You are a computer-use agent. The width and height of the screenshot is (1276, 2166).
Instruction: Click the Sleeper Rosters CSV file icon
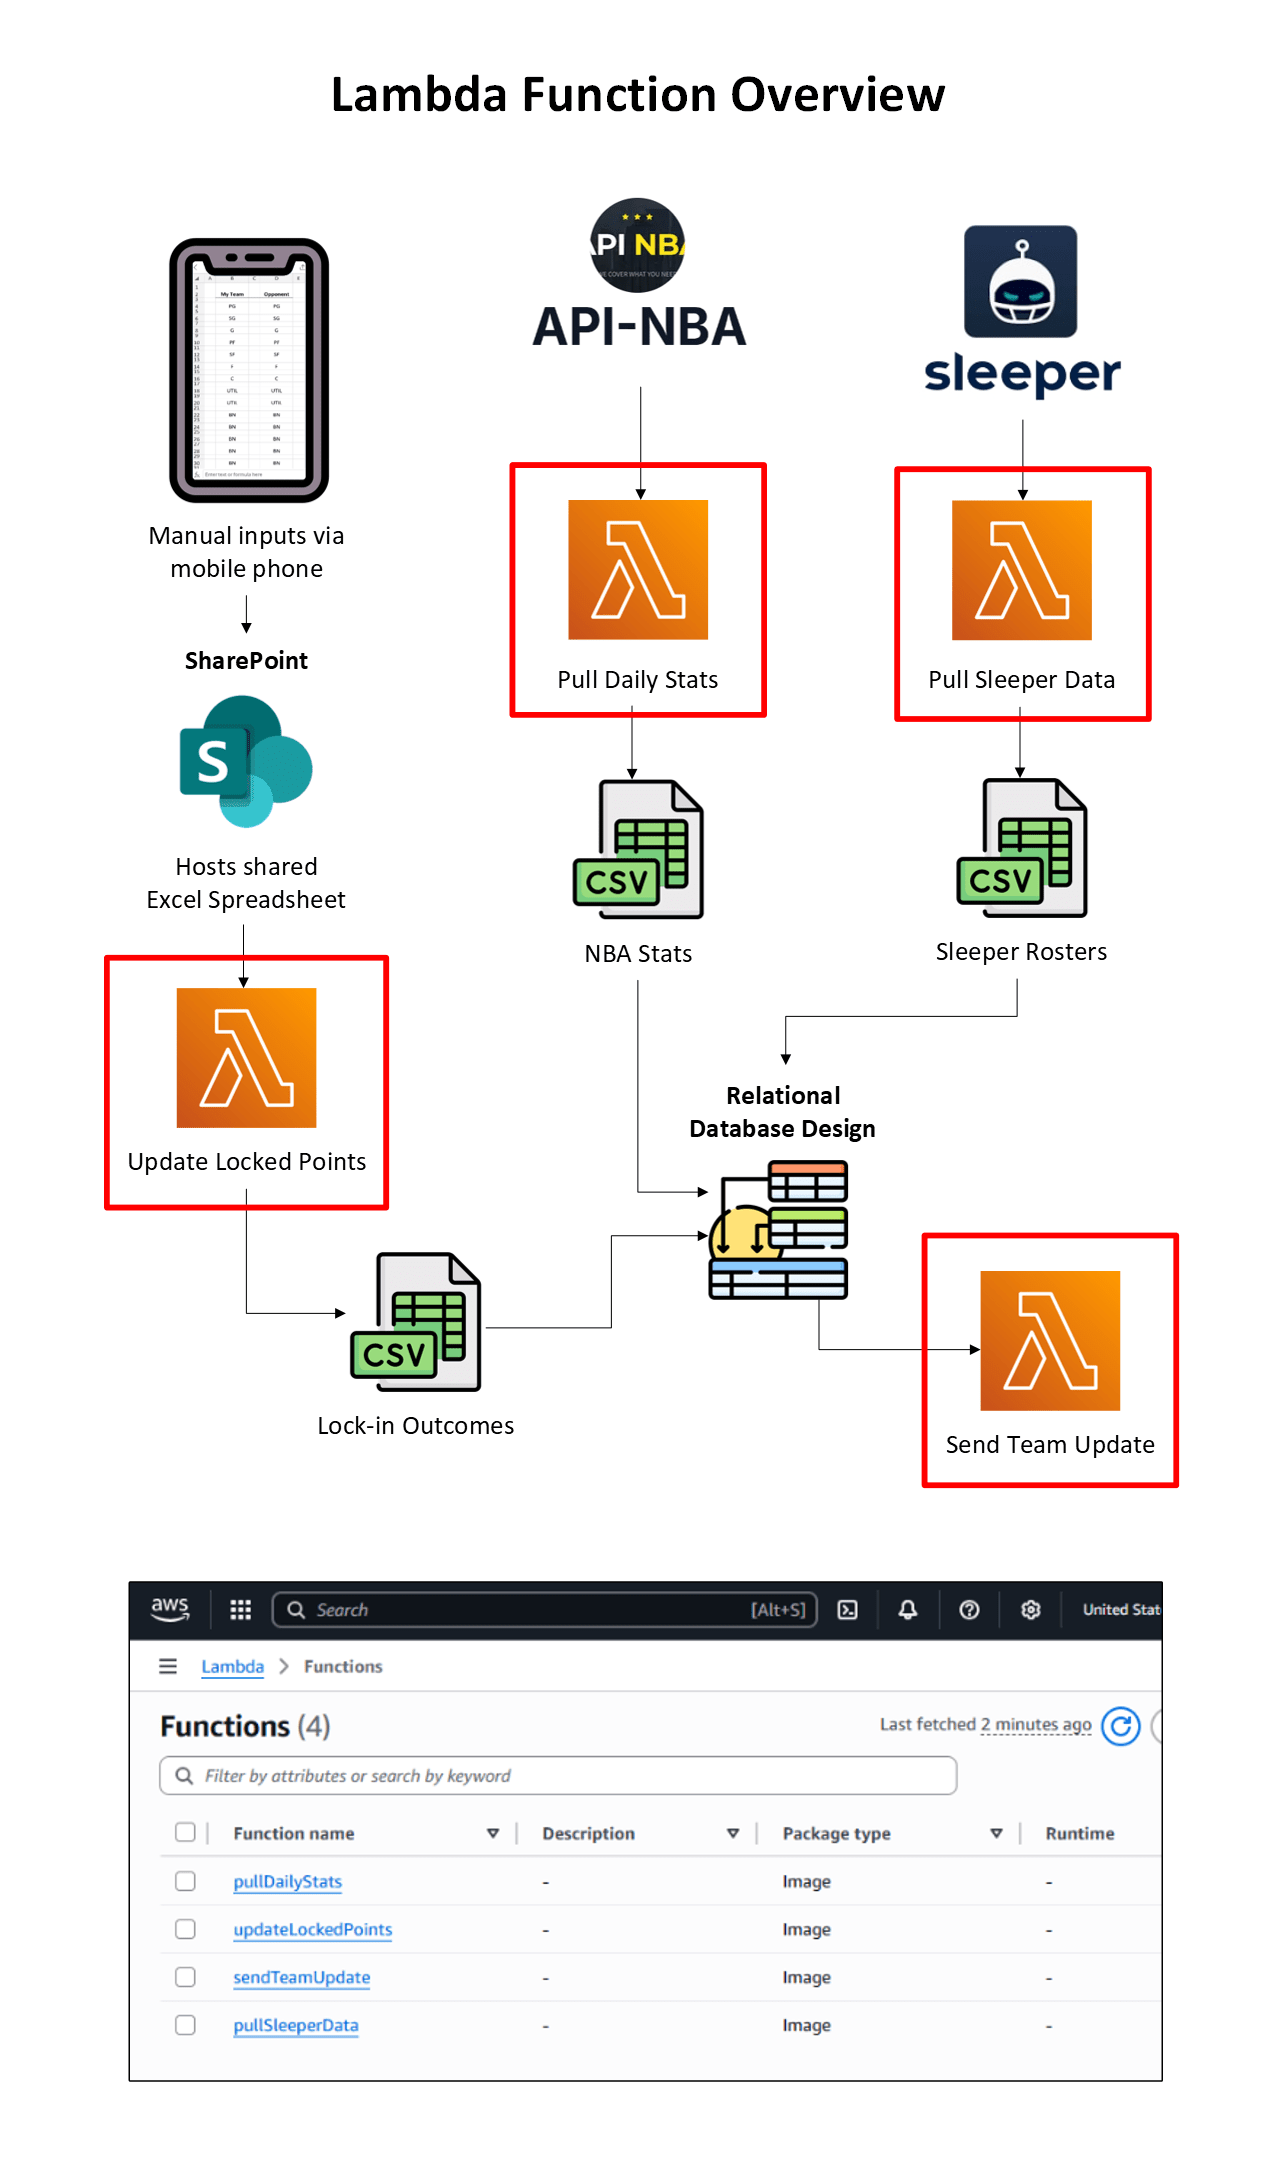[x=1022, y=848]
